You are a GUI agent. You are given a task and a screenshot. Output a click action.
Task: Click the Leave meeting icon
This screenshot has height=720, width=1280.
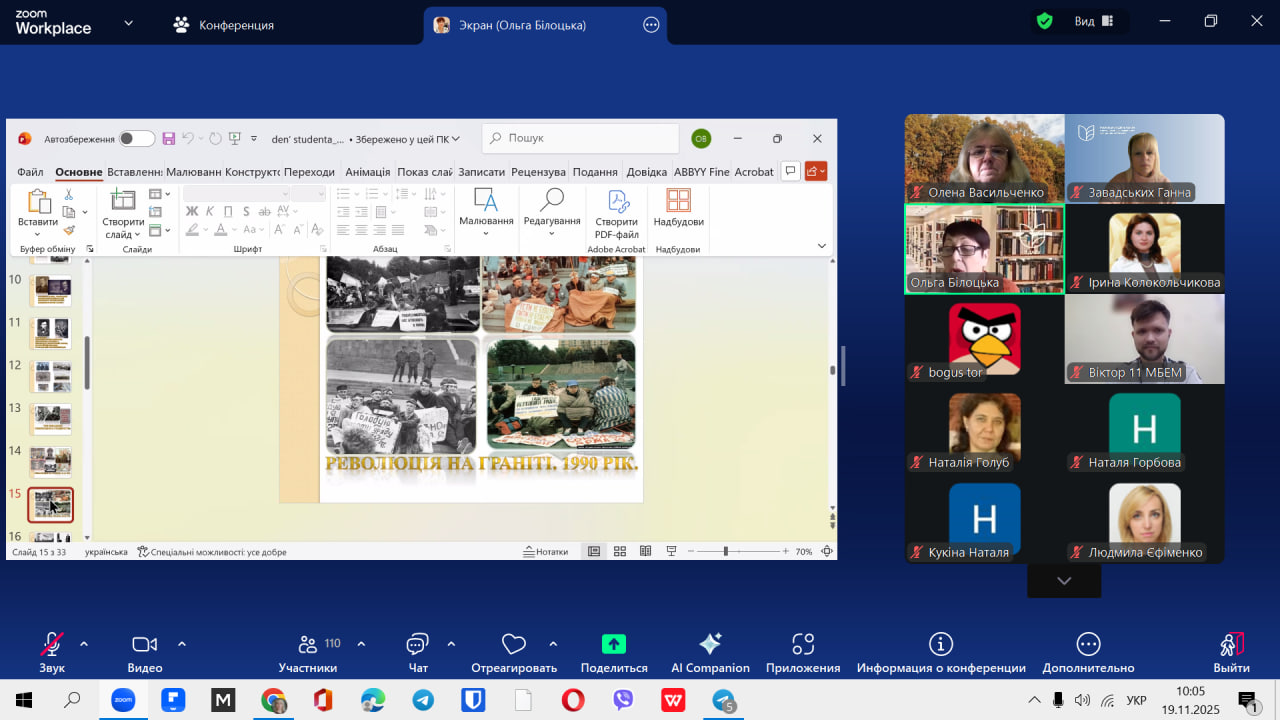(1231, 644)
